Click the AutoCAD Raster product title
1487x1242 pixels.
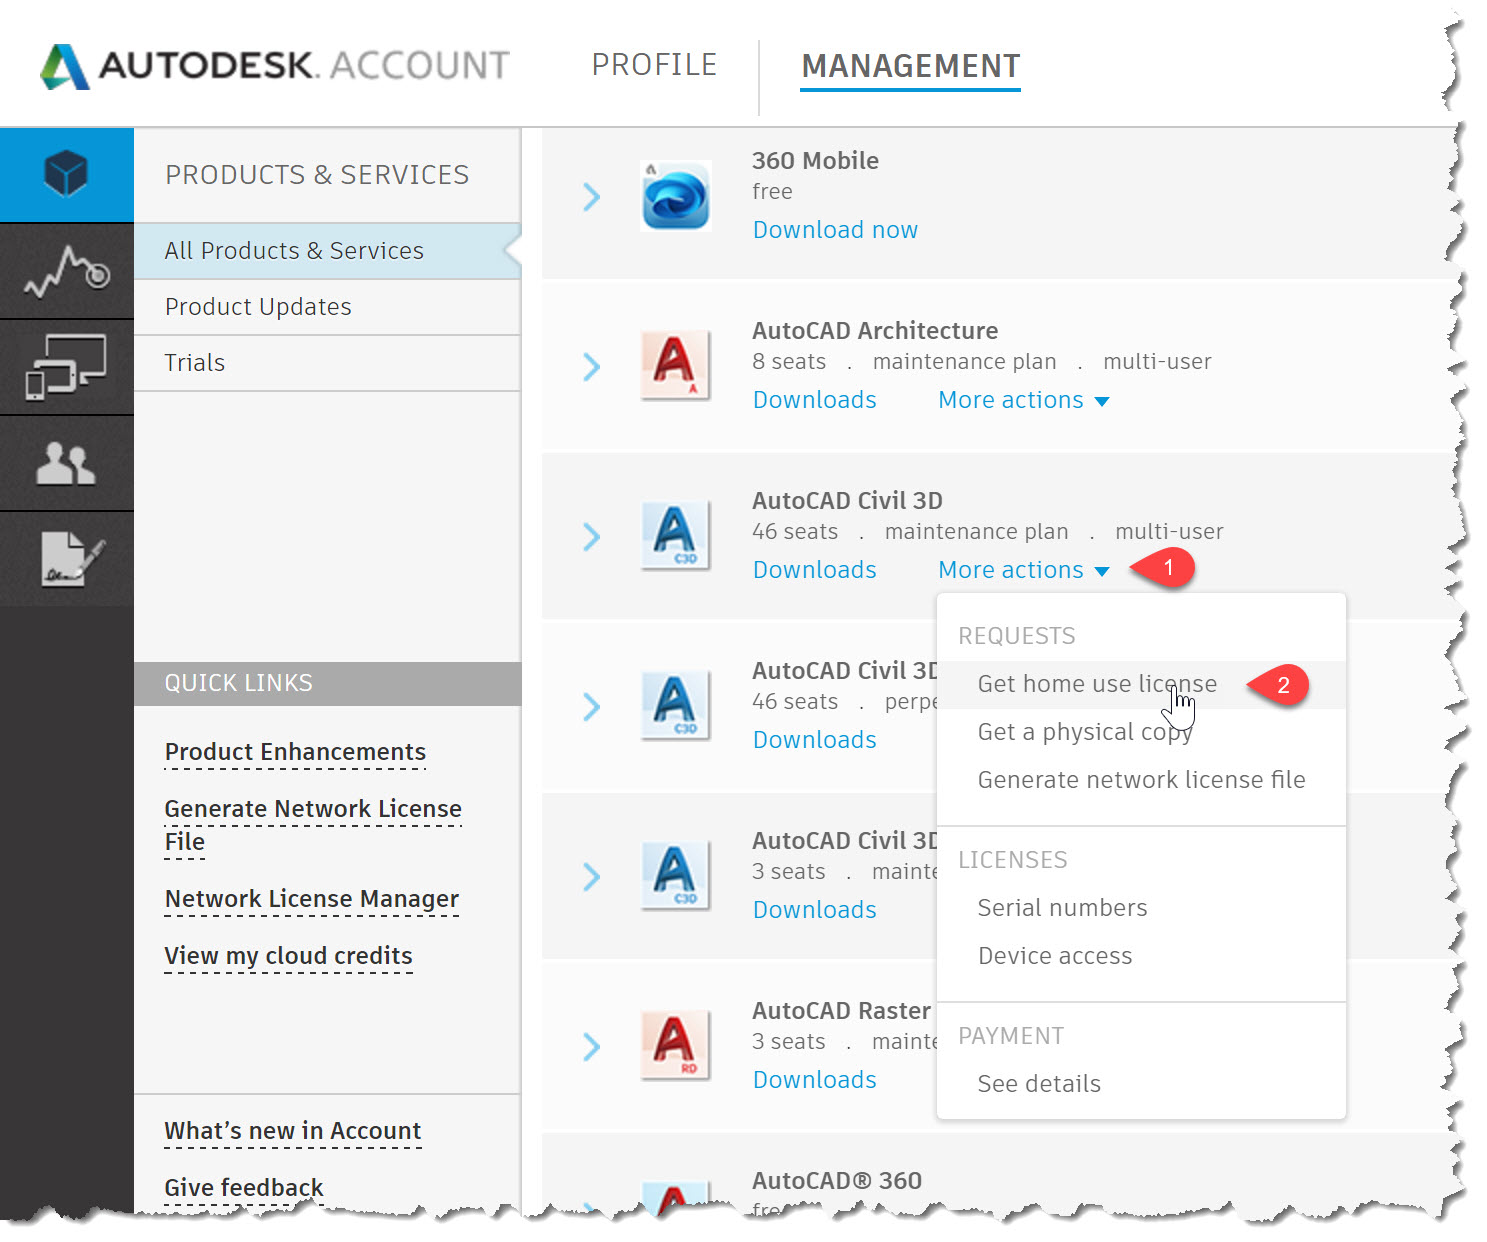coord(841,1011)
